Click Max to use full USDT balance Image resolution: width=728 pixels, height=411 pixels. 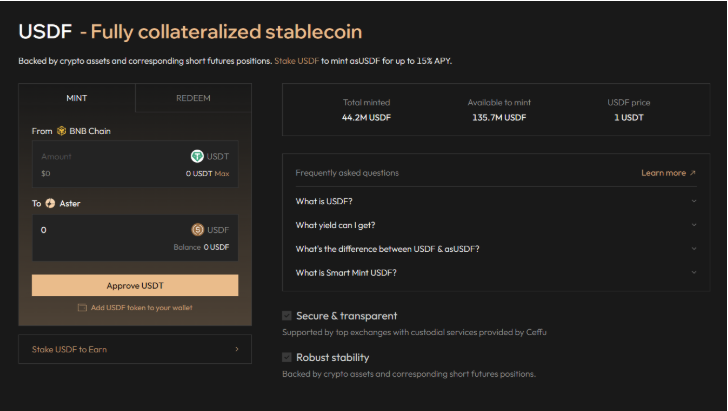pyautogui.click(x=222, y=174)
